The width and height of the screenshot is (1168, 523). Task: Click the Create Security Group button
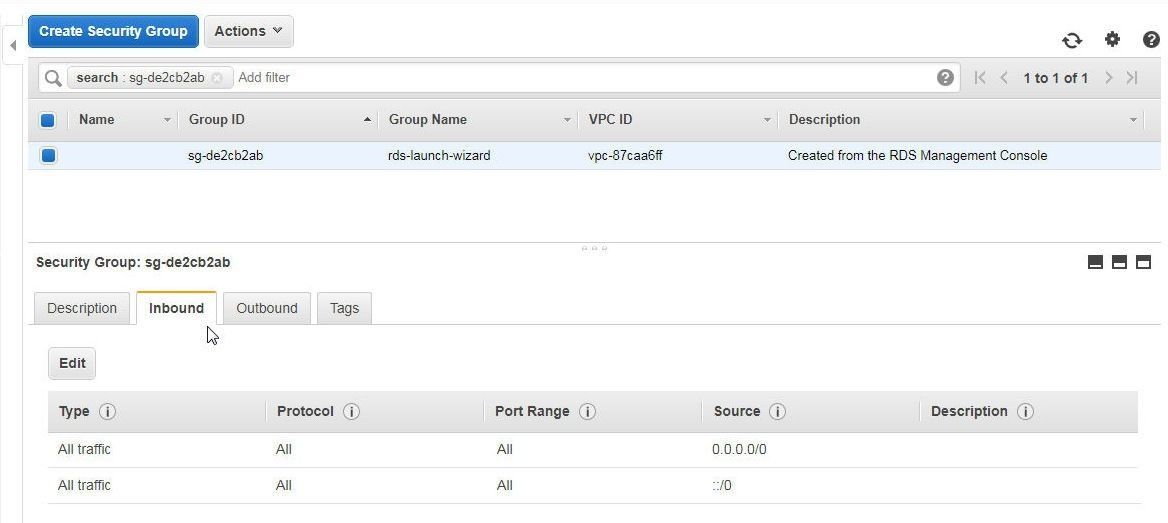[113, 31]
